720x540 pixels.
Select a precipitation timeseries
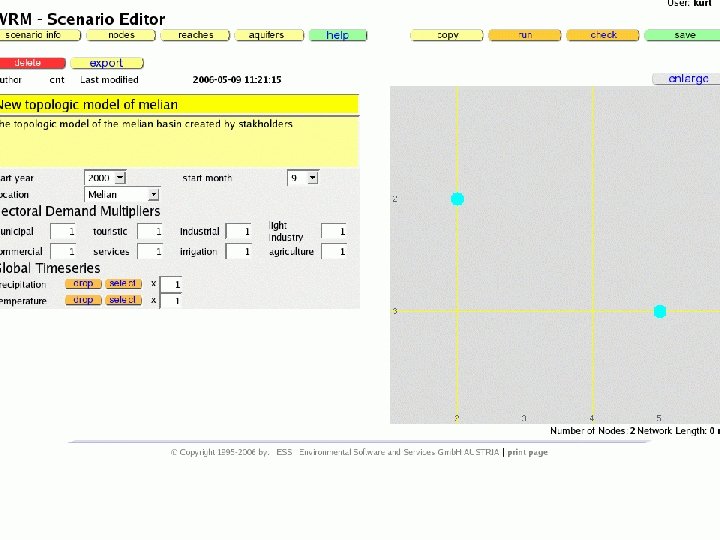(123, 284)
